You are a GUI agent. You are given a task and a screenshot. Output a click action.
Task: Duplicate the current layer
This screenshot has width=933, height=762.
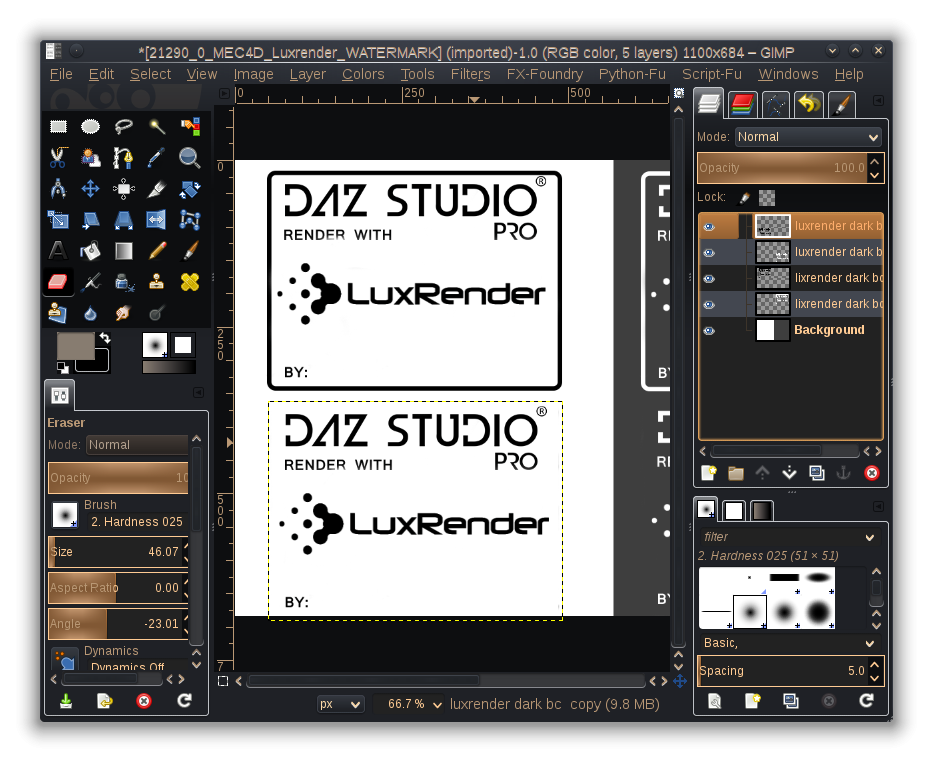pyautogui.click(x=817, y=473)
